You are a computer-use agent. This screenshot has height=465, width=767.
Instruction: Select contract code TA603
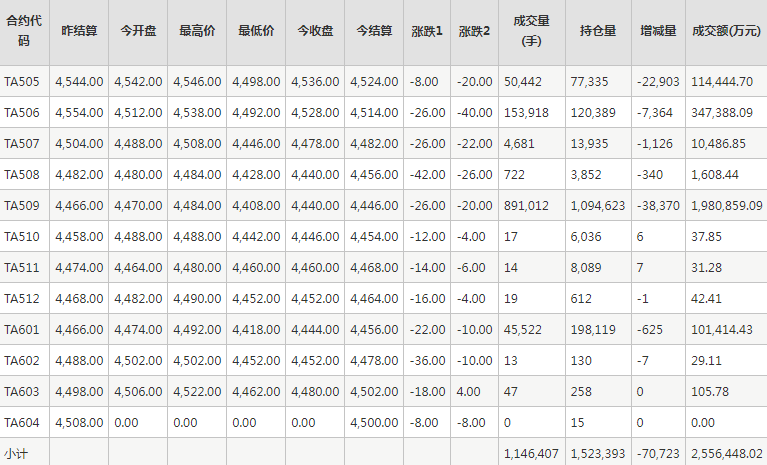click(22, 392)
